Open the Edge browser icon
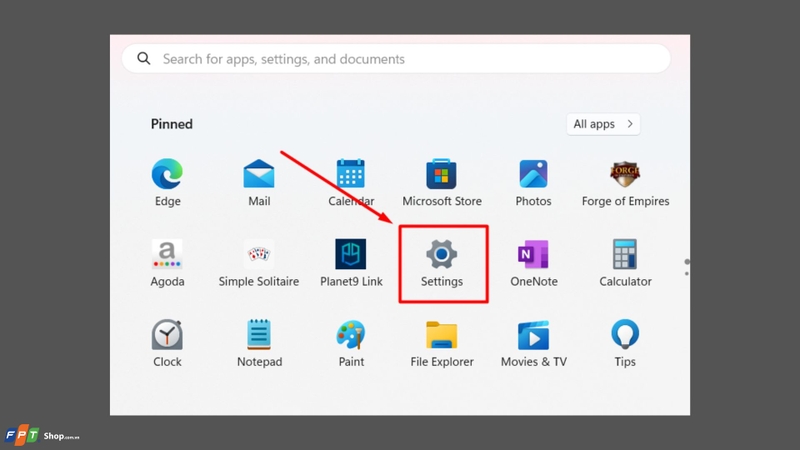 (167, 174)
